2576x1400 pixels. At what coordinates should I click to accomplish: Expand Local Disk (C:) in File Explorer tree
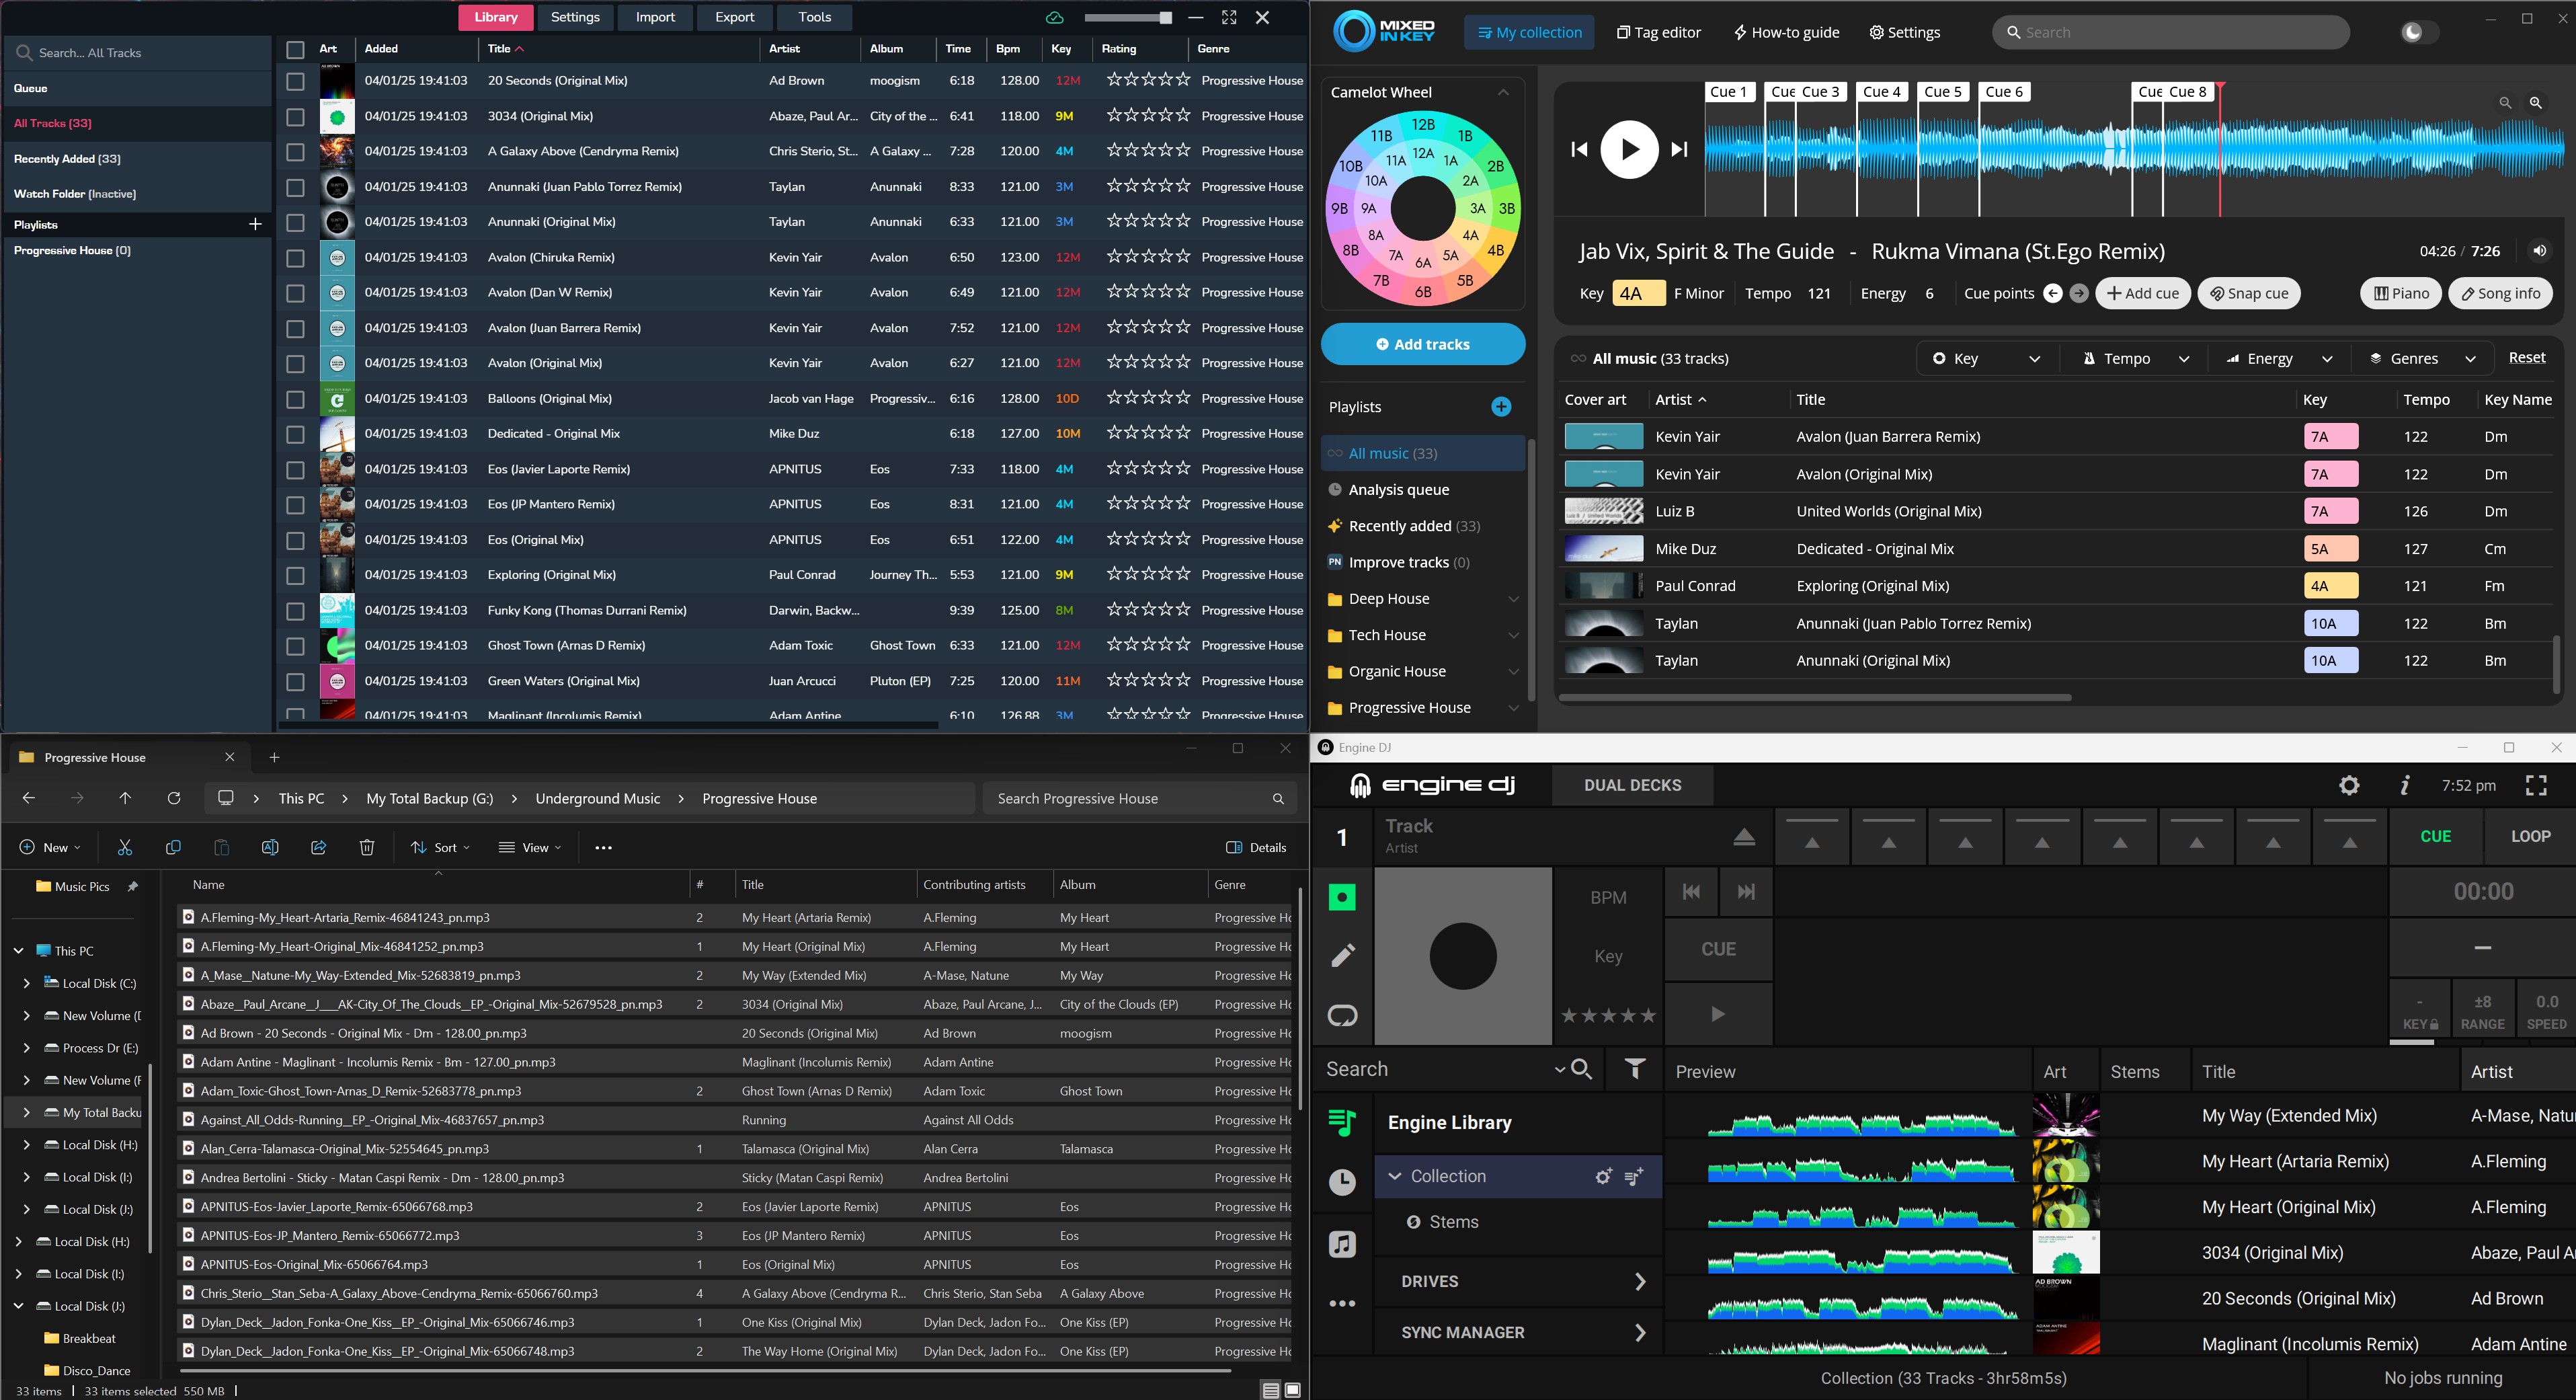(26, 983)
